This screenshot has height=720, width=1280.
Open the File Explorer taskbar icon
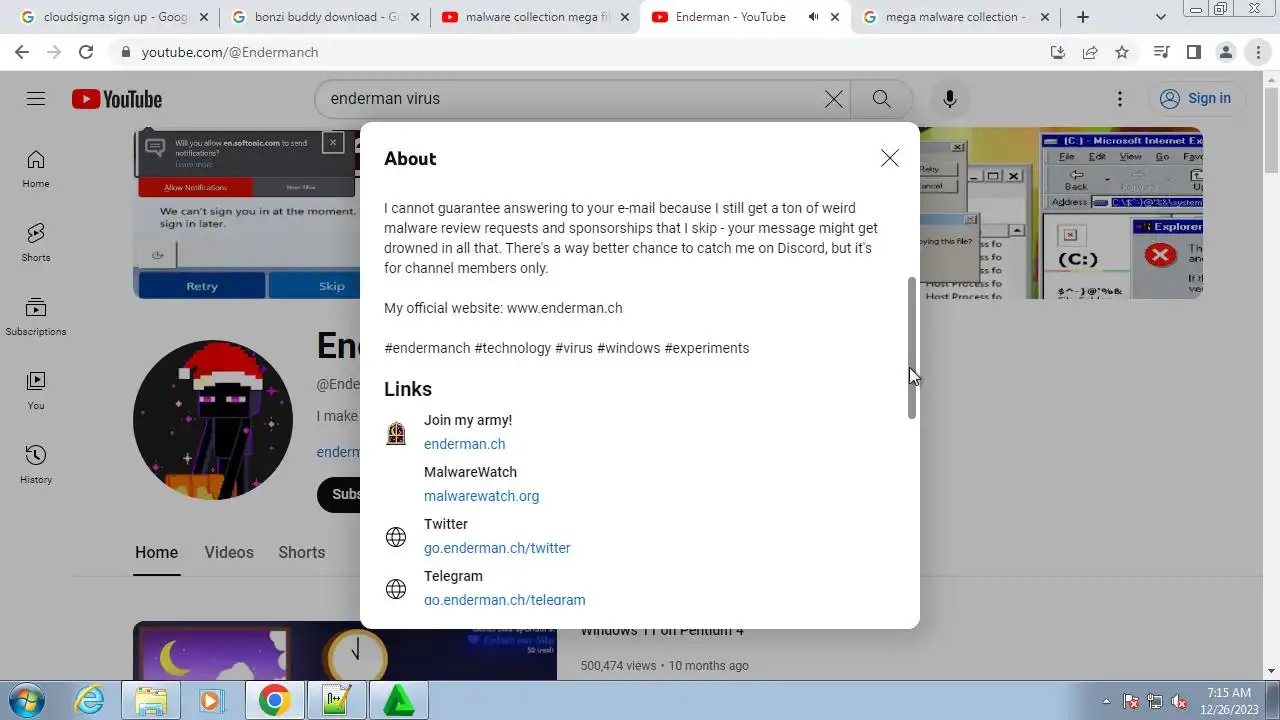[151, 700]
